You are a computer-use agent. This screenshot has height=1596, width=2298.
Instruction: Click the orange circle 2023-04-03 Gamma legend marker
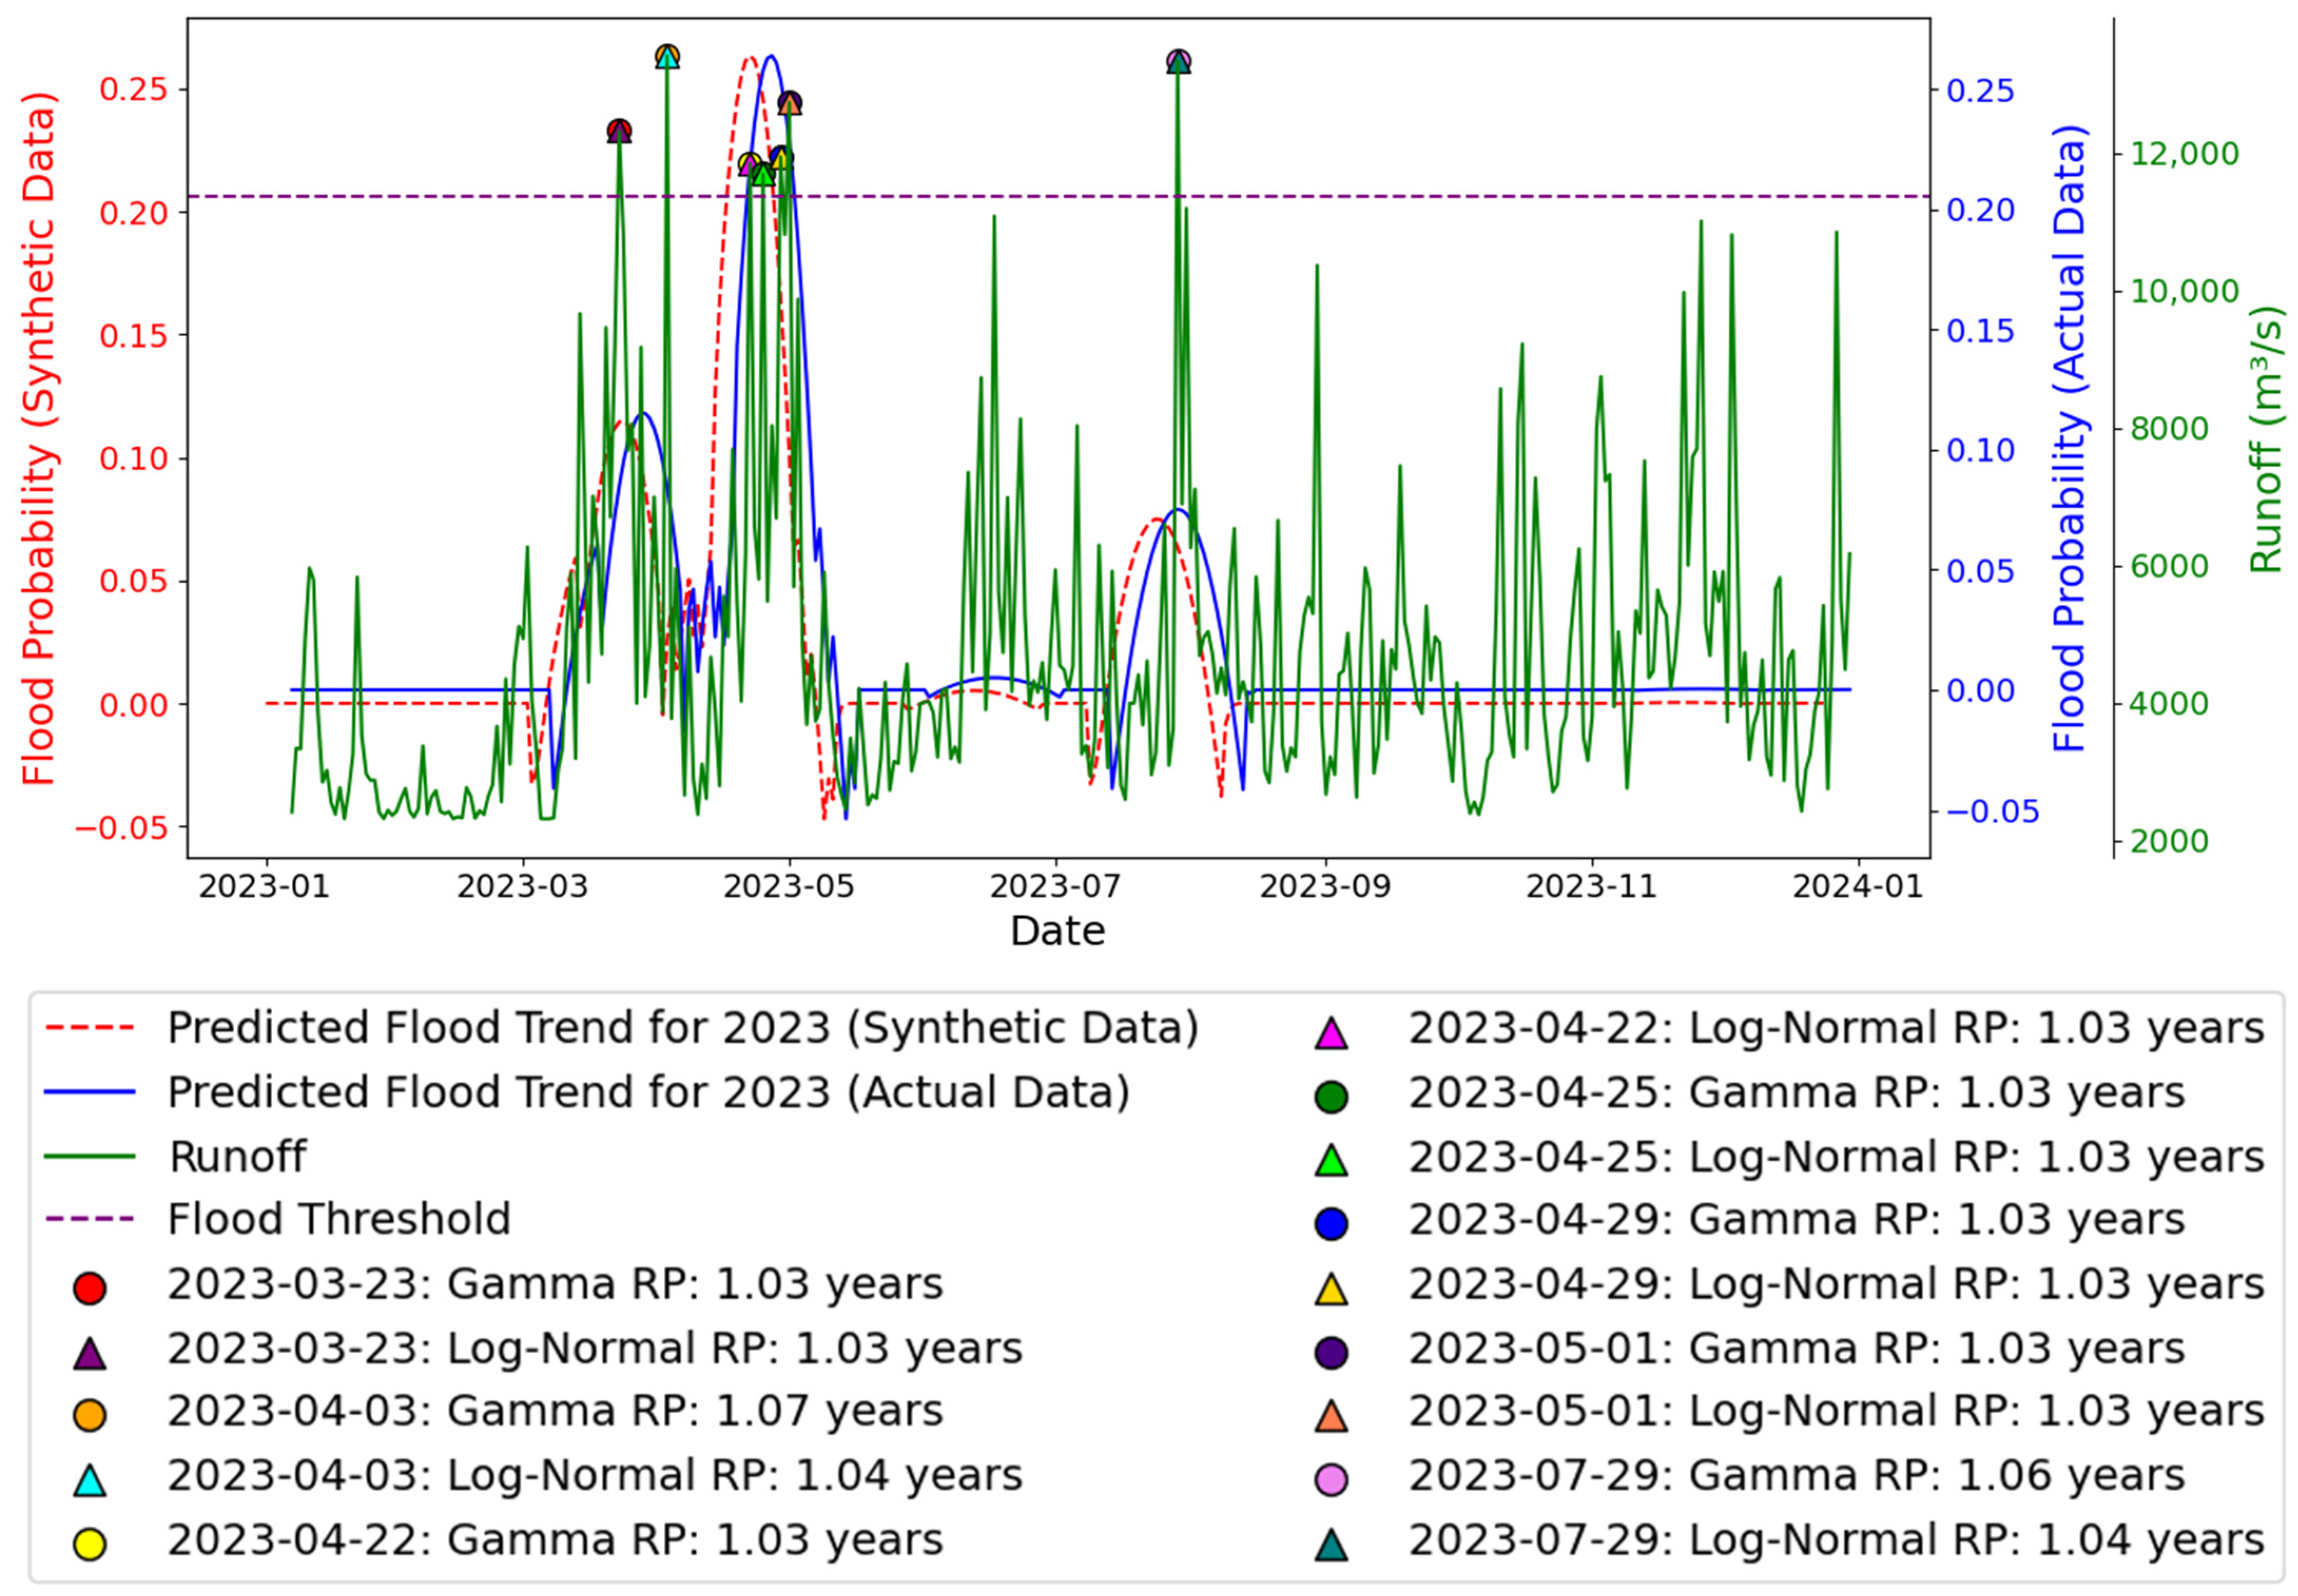89,1414
